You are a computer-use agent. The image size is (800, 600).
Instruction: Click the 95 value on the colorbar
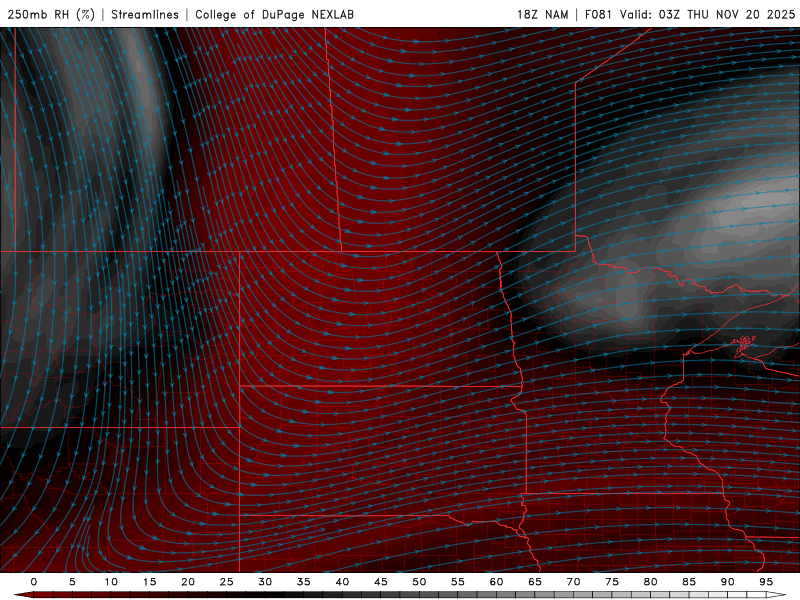click(x=766, y=582)
